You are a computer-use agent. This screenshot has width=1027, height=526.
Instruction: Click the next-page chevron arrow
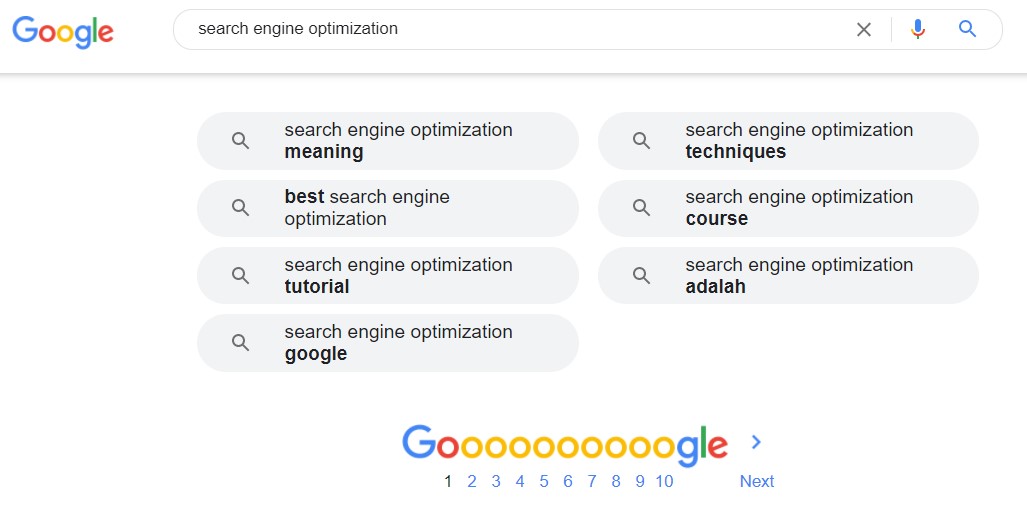756,442
